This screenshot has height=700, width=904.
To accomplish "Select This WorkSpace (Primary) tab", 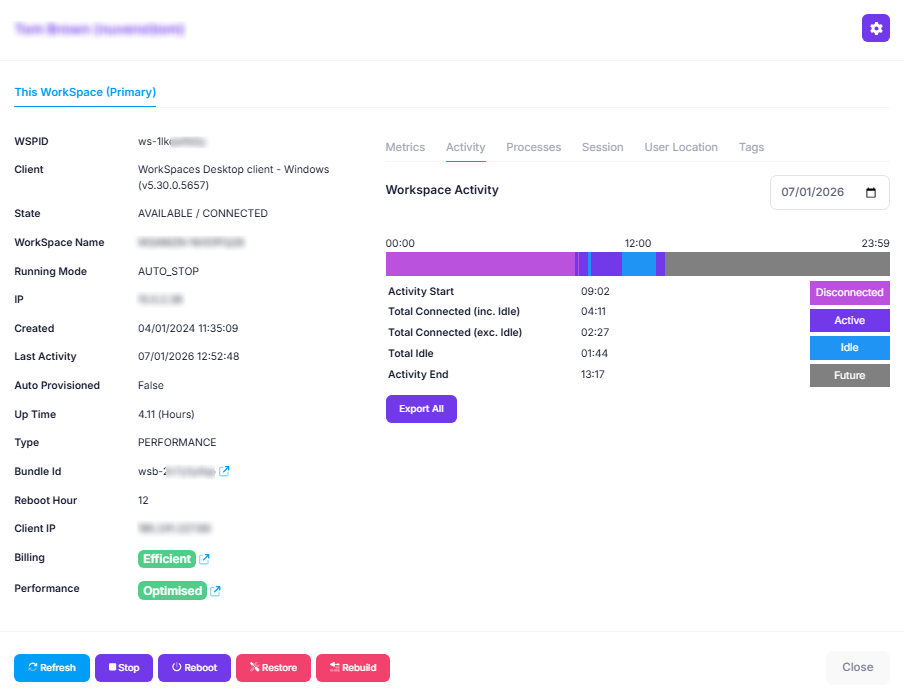I will tap(85, 92).
